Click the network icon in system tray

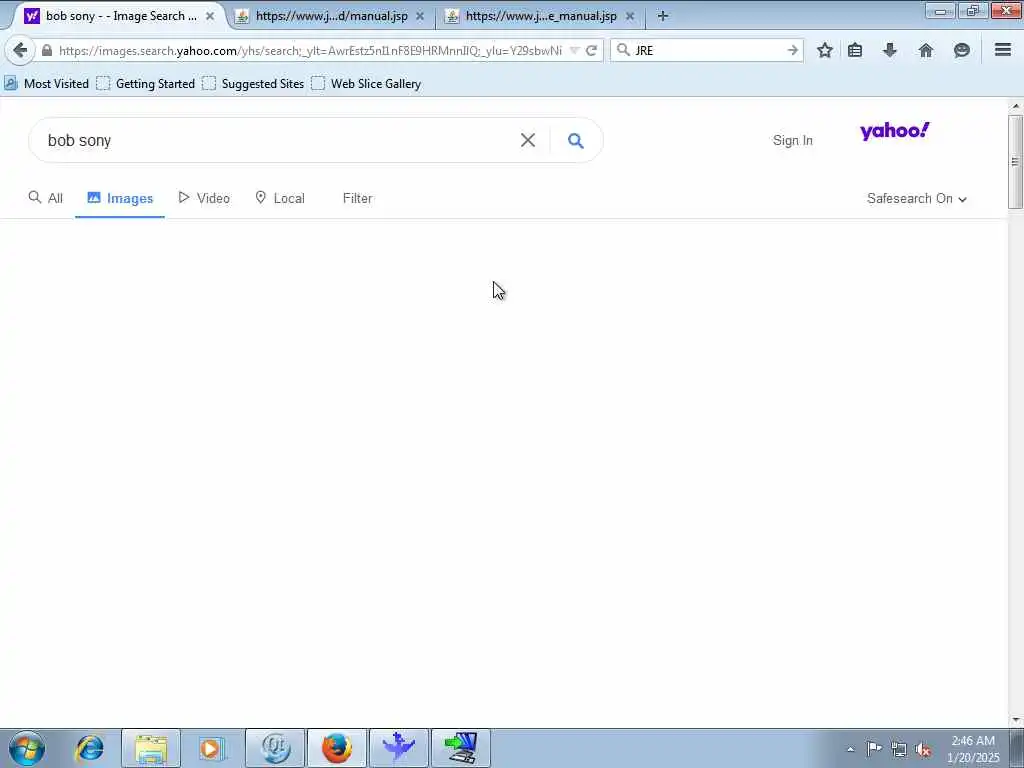tap(899, 749)
